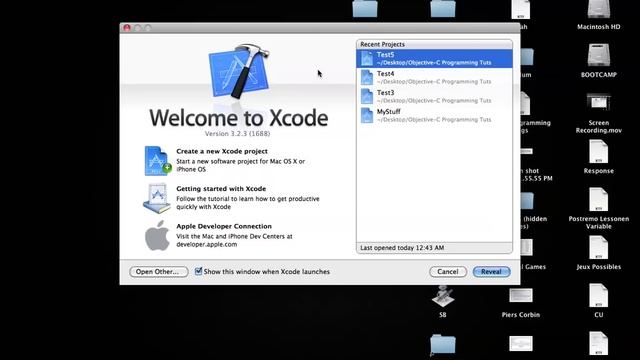Image resolution: width=640 pixels, height=360 pixels.
Task: Click the Cancel button
Action: point(448,272)
